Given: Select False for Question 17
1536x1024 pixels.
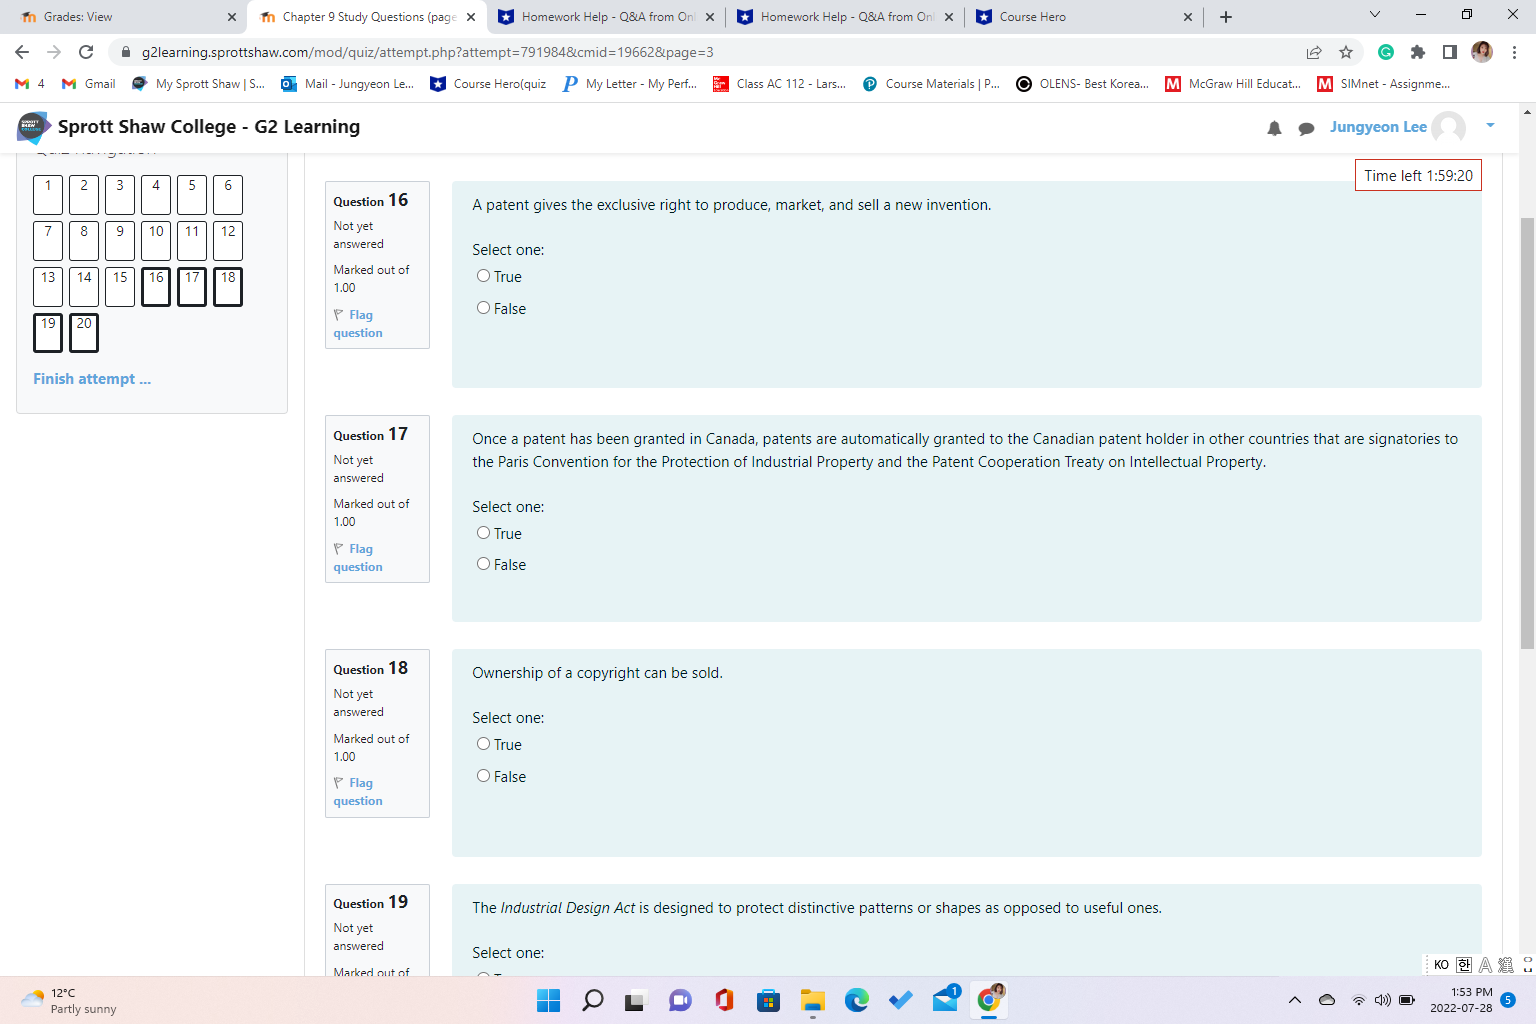Looking at the screenshot, I should (x=483, y=564).
